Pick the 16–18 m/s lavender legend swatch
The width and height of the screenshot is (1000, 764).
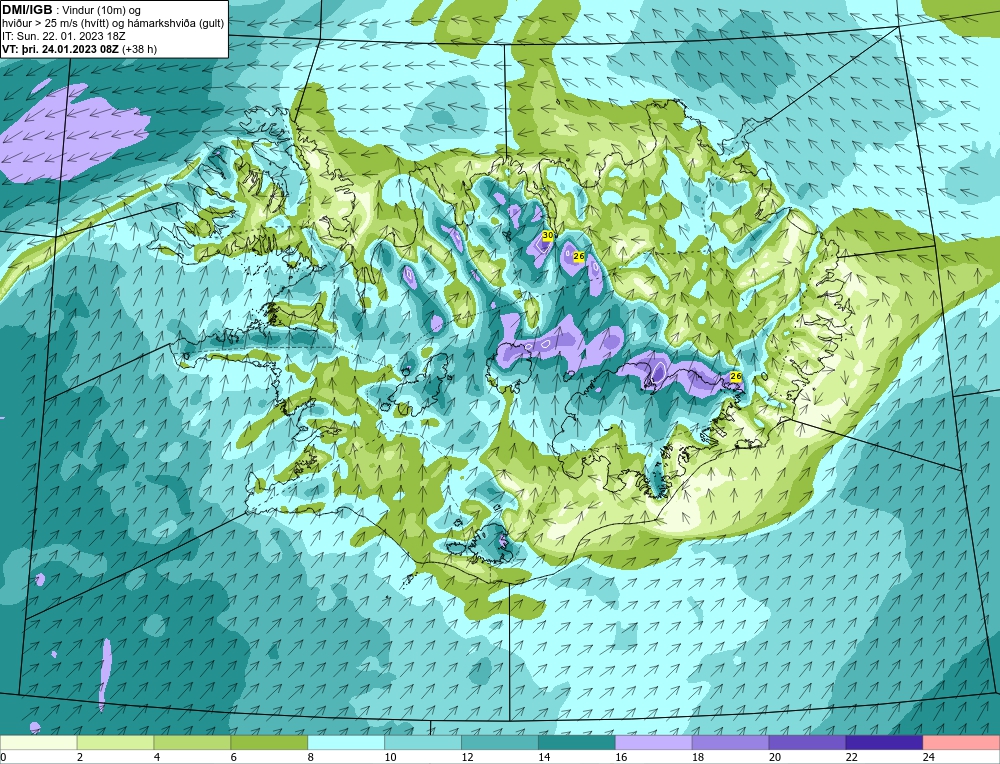pyautogui.click(x=654, y=743)
